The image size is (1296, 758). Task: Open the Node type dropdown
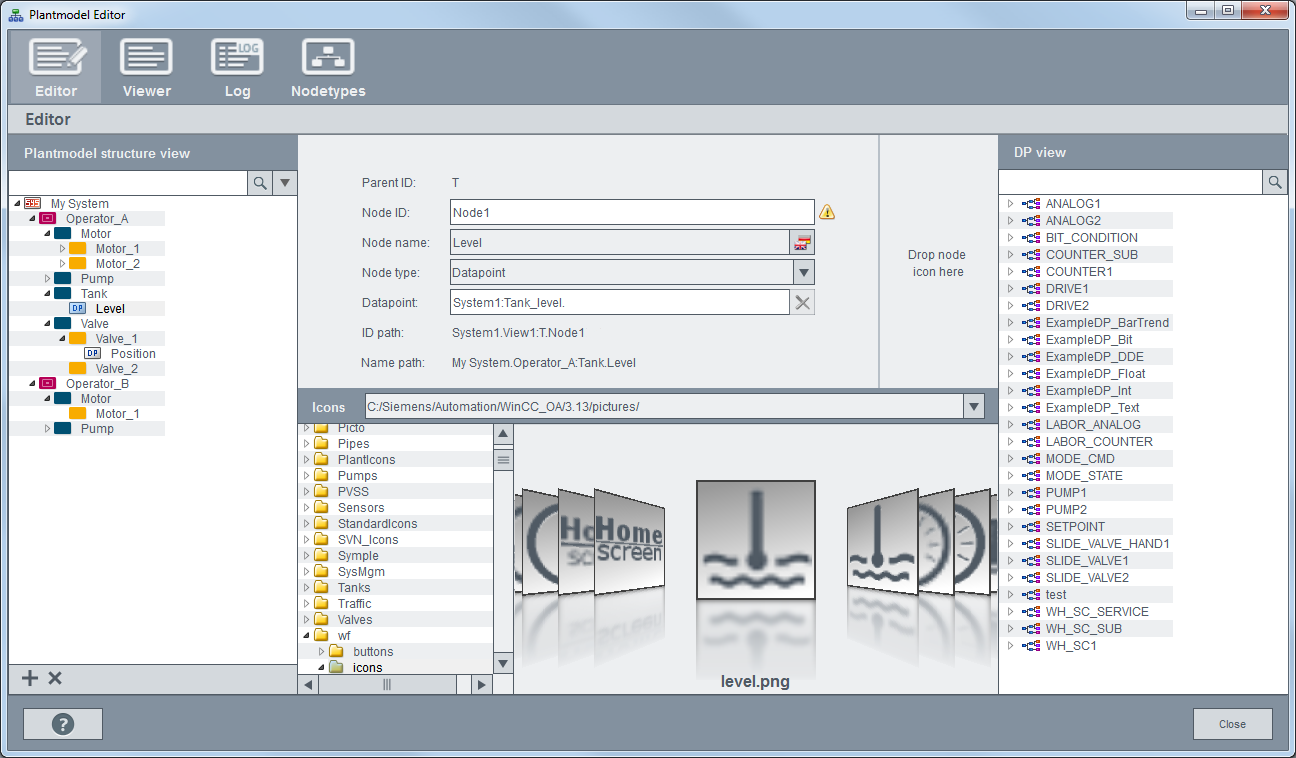[x=803, y=273]
